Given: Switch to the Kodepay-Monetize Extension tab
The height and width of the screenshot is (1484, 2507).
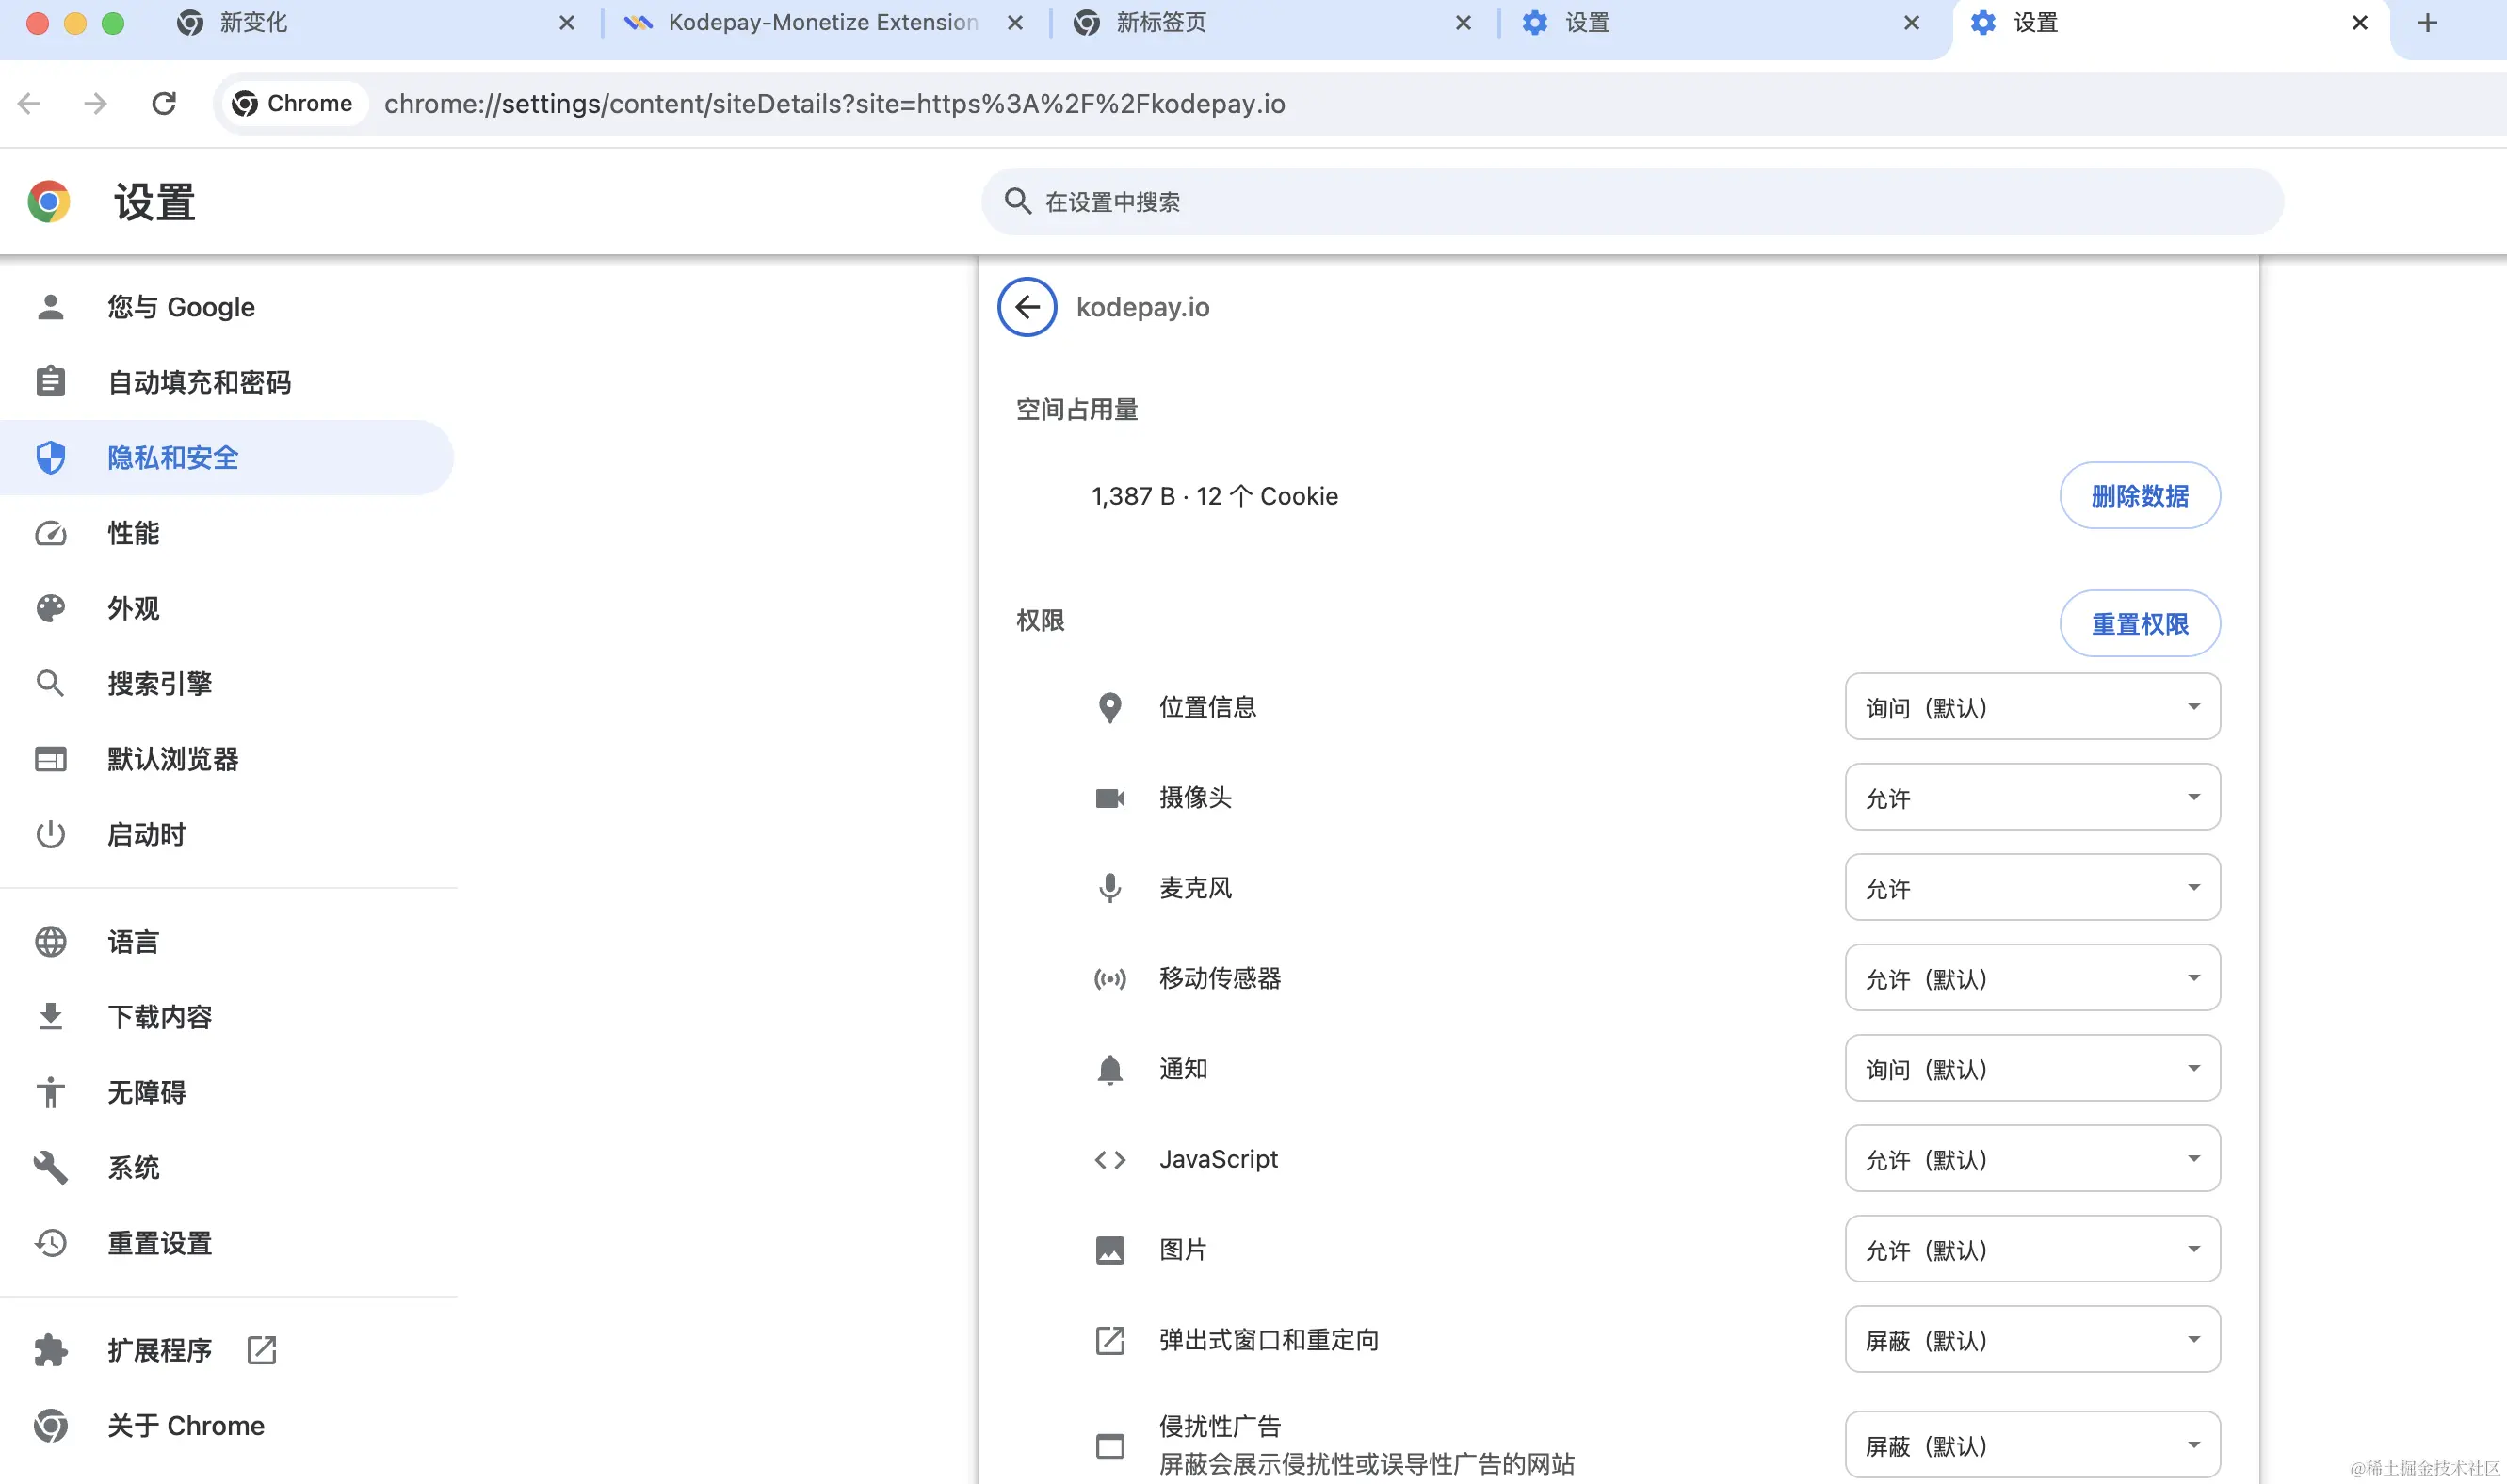Looking at the screenshot, I should pos(822,23).
